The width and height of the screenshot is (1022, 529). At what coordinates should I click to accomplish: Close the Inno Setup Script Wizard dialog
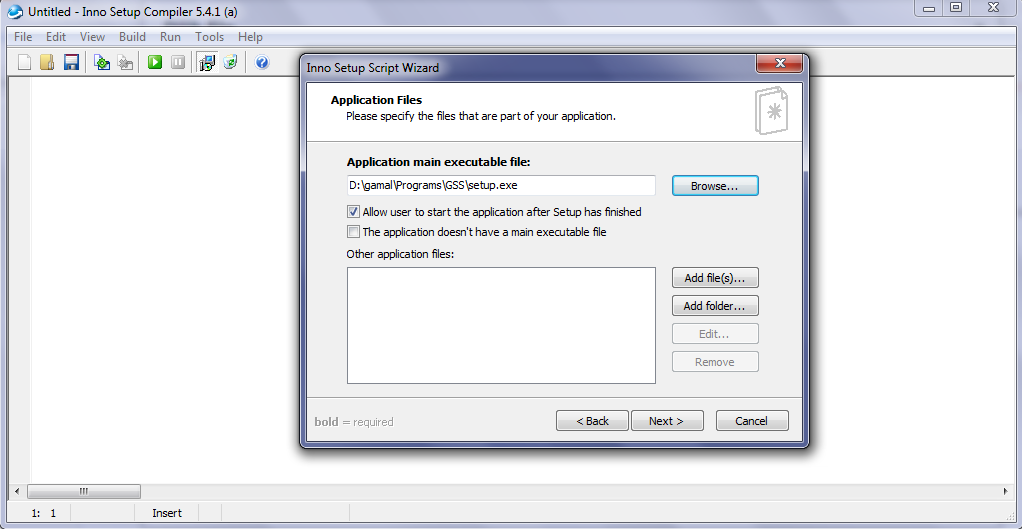tap(779, 64)
